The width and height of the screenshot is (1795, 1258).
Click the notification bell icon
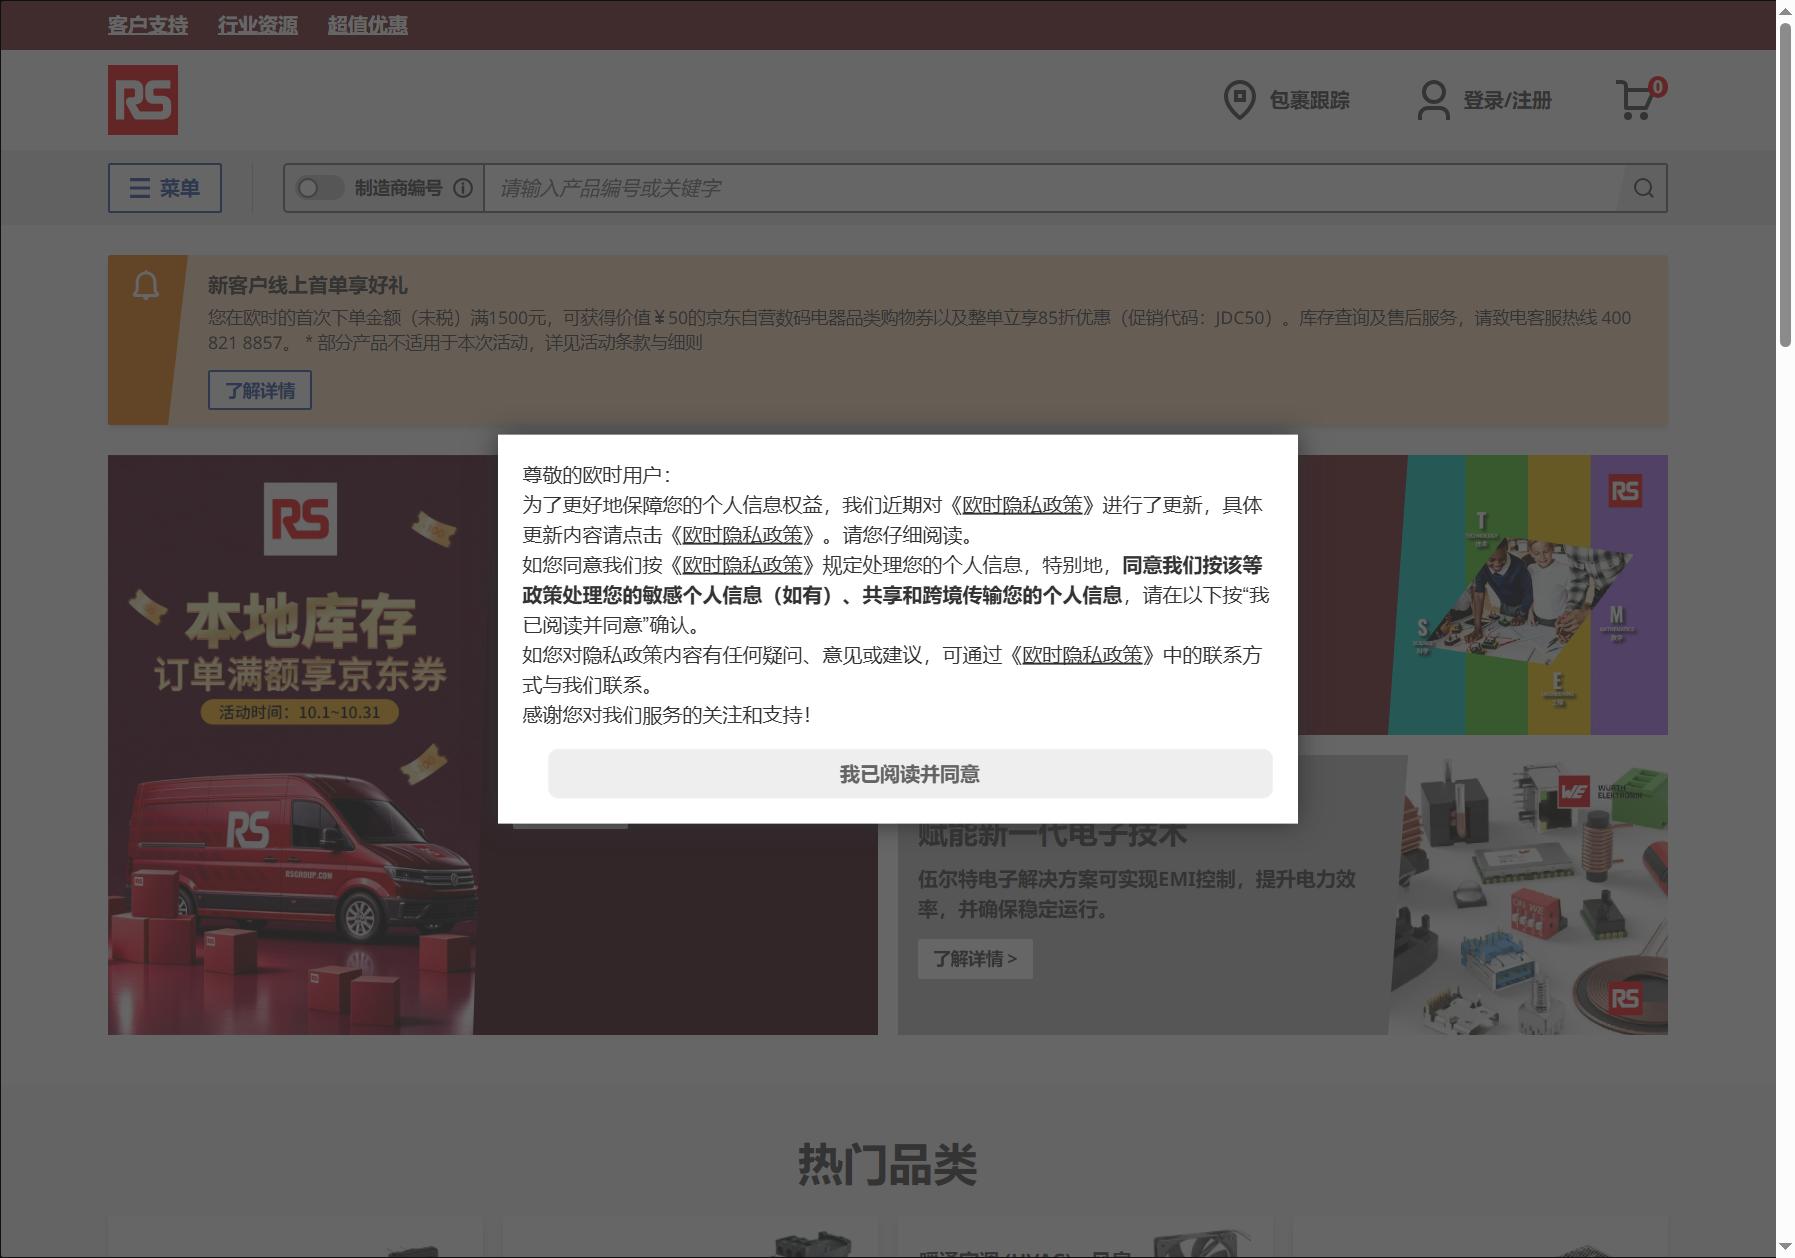pyautogui.click(x=146, y=286)
